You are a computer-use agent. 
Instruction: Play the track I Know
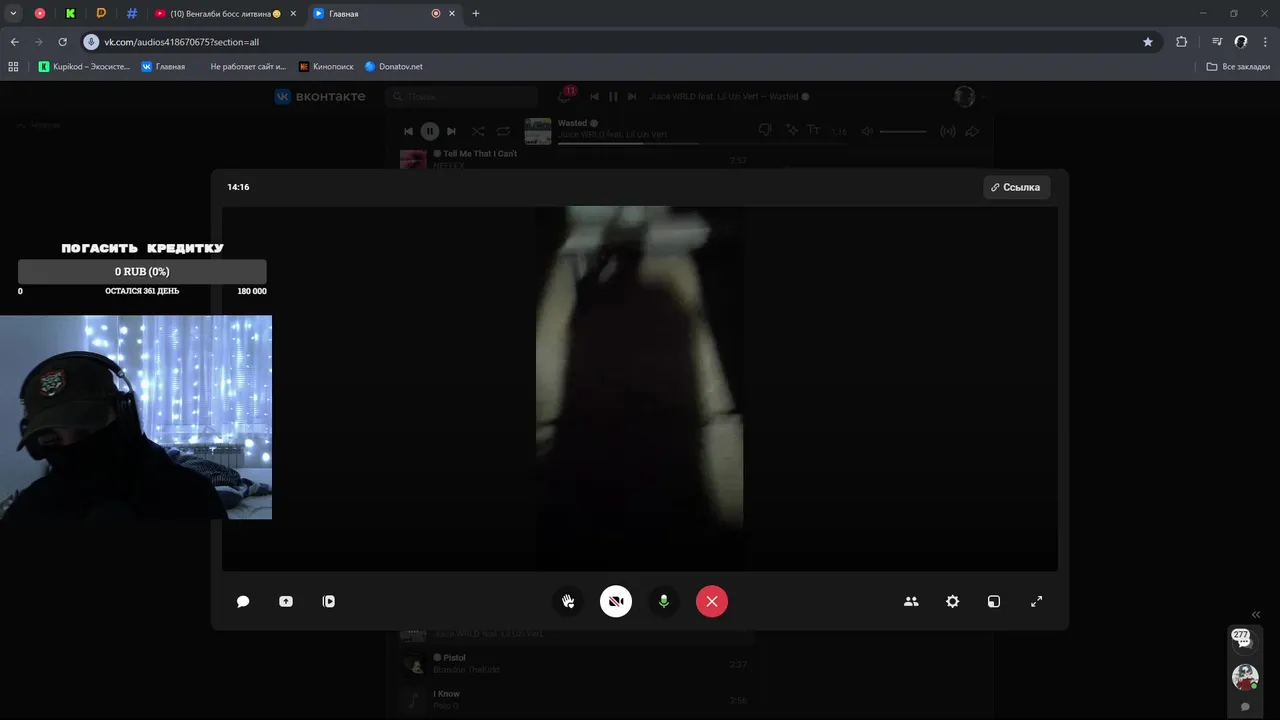click(574, 699)
